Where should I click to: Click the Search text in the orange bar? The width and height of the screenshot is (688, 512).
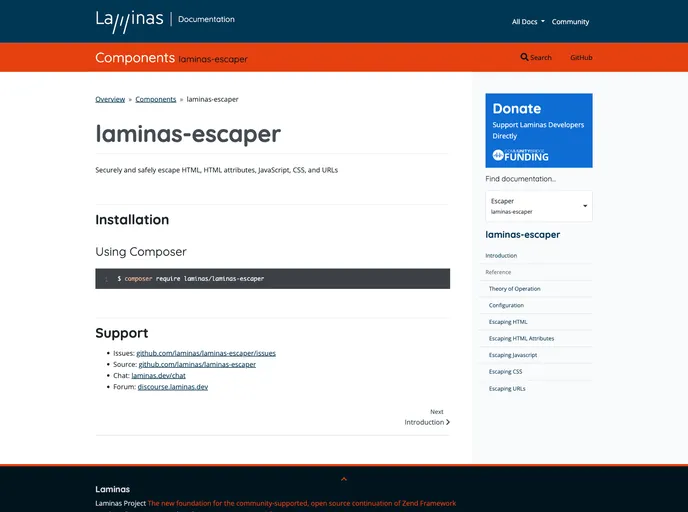pyautogui.click(x=541, y=57)
